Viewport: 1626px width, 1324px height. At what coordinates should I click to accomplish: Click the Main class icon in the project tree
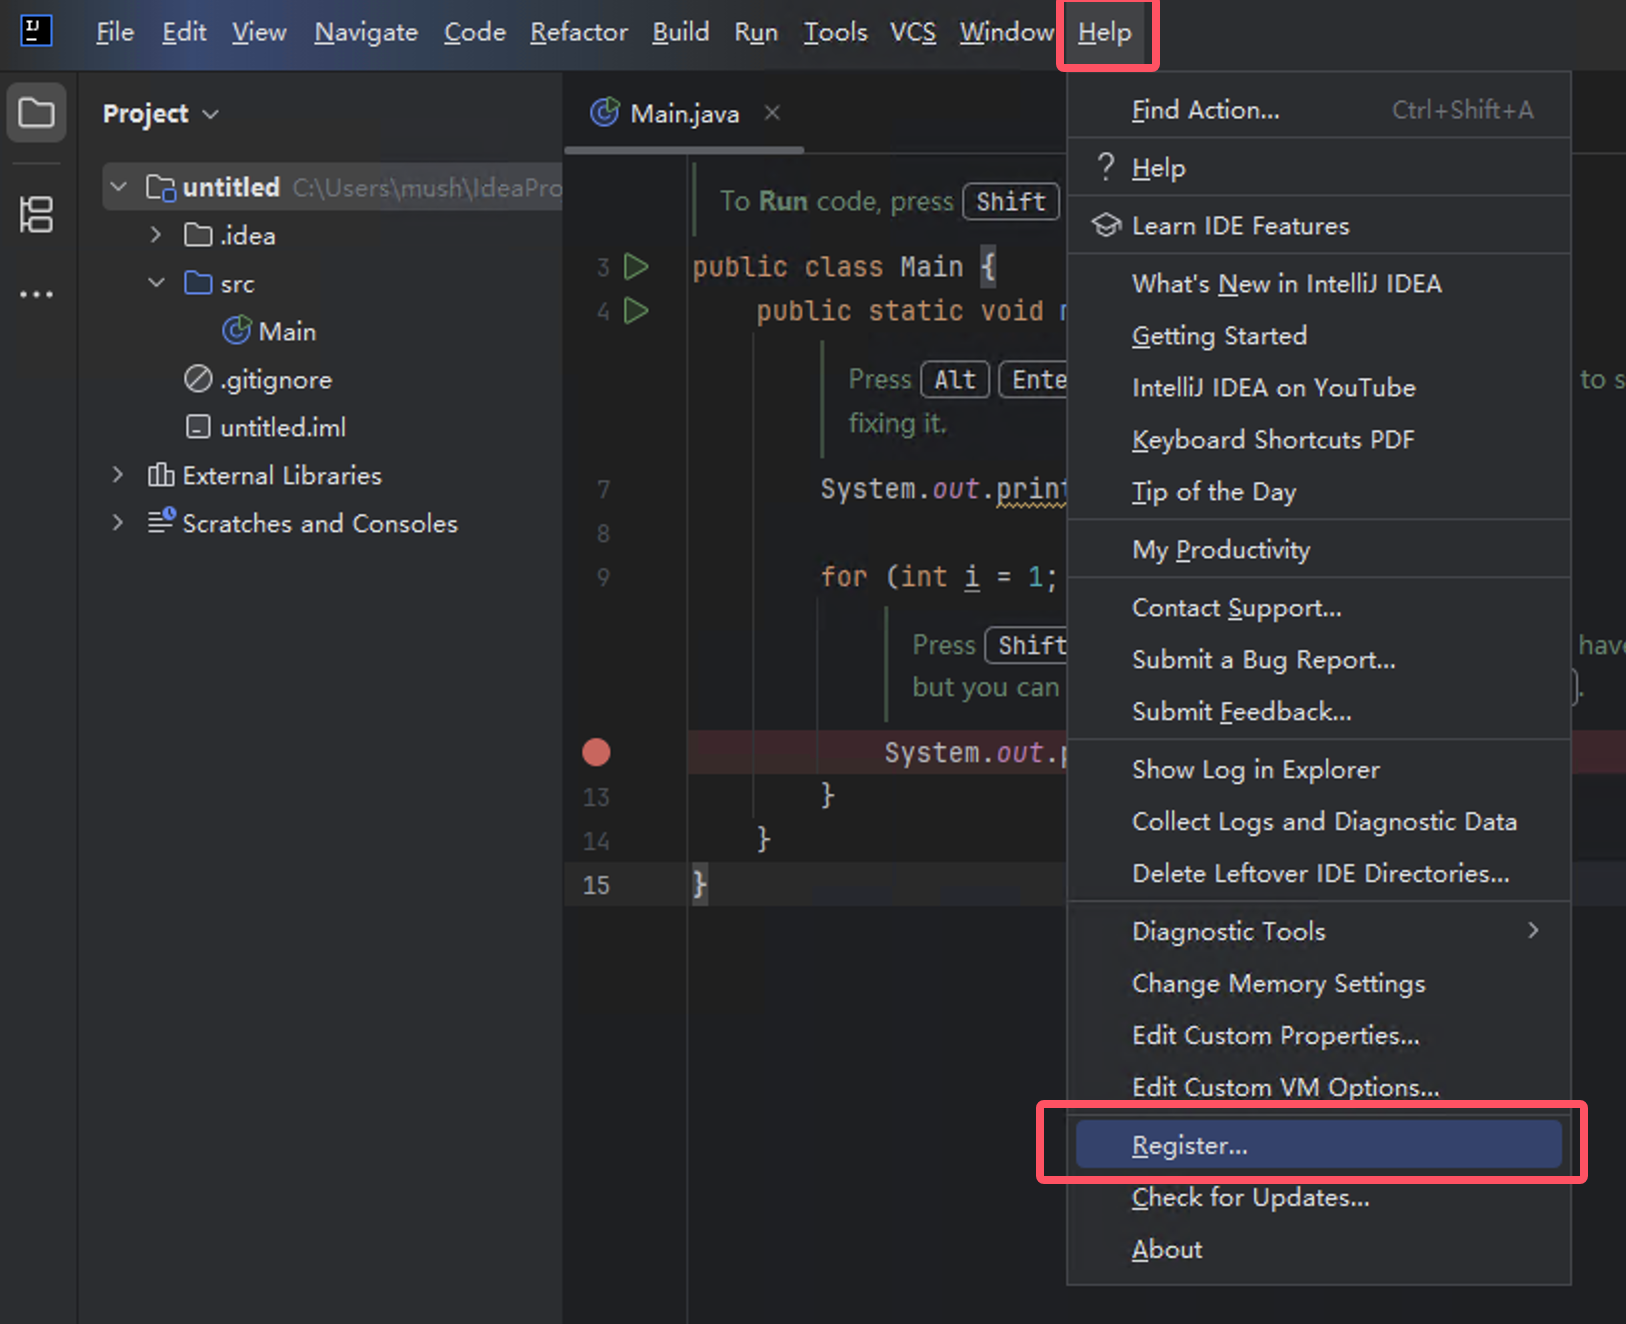[x=237, y=331]
